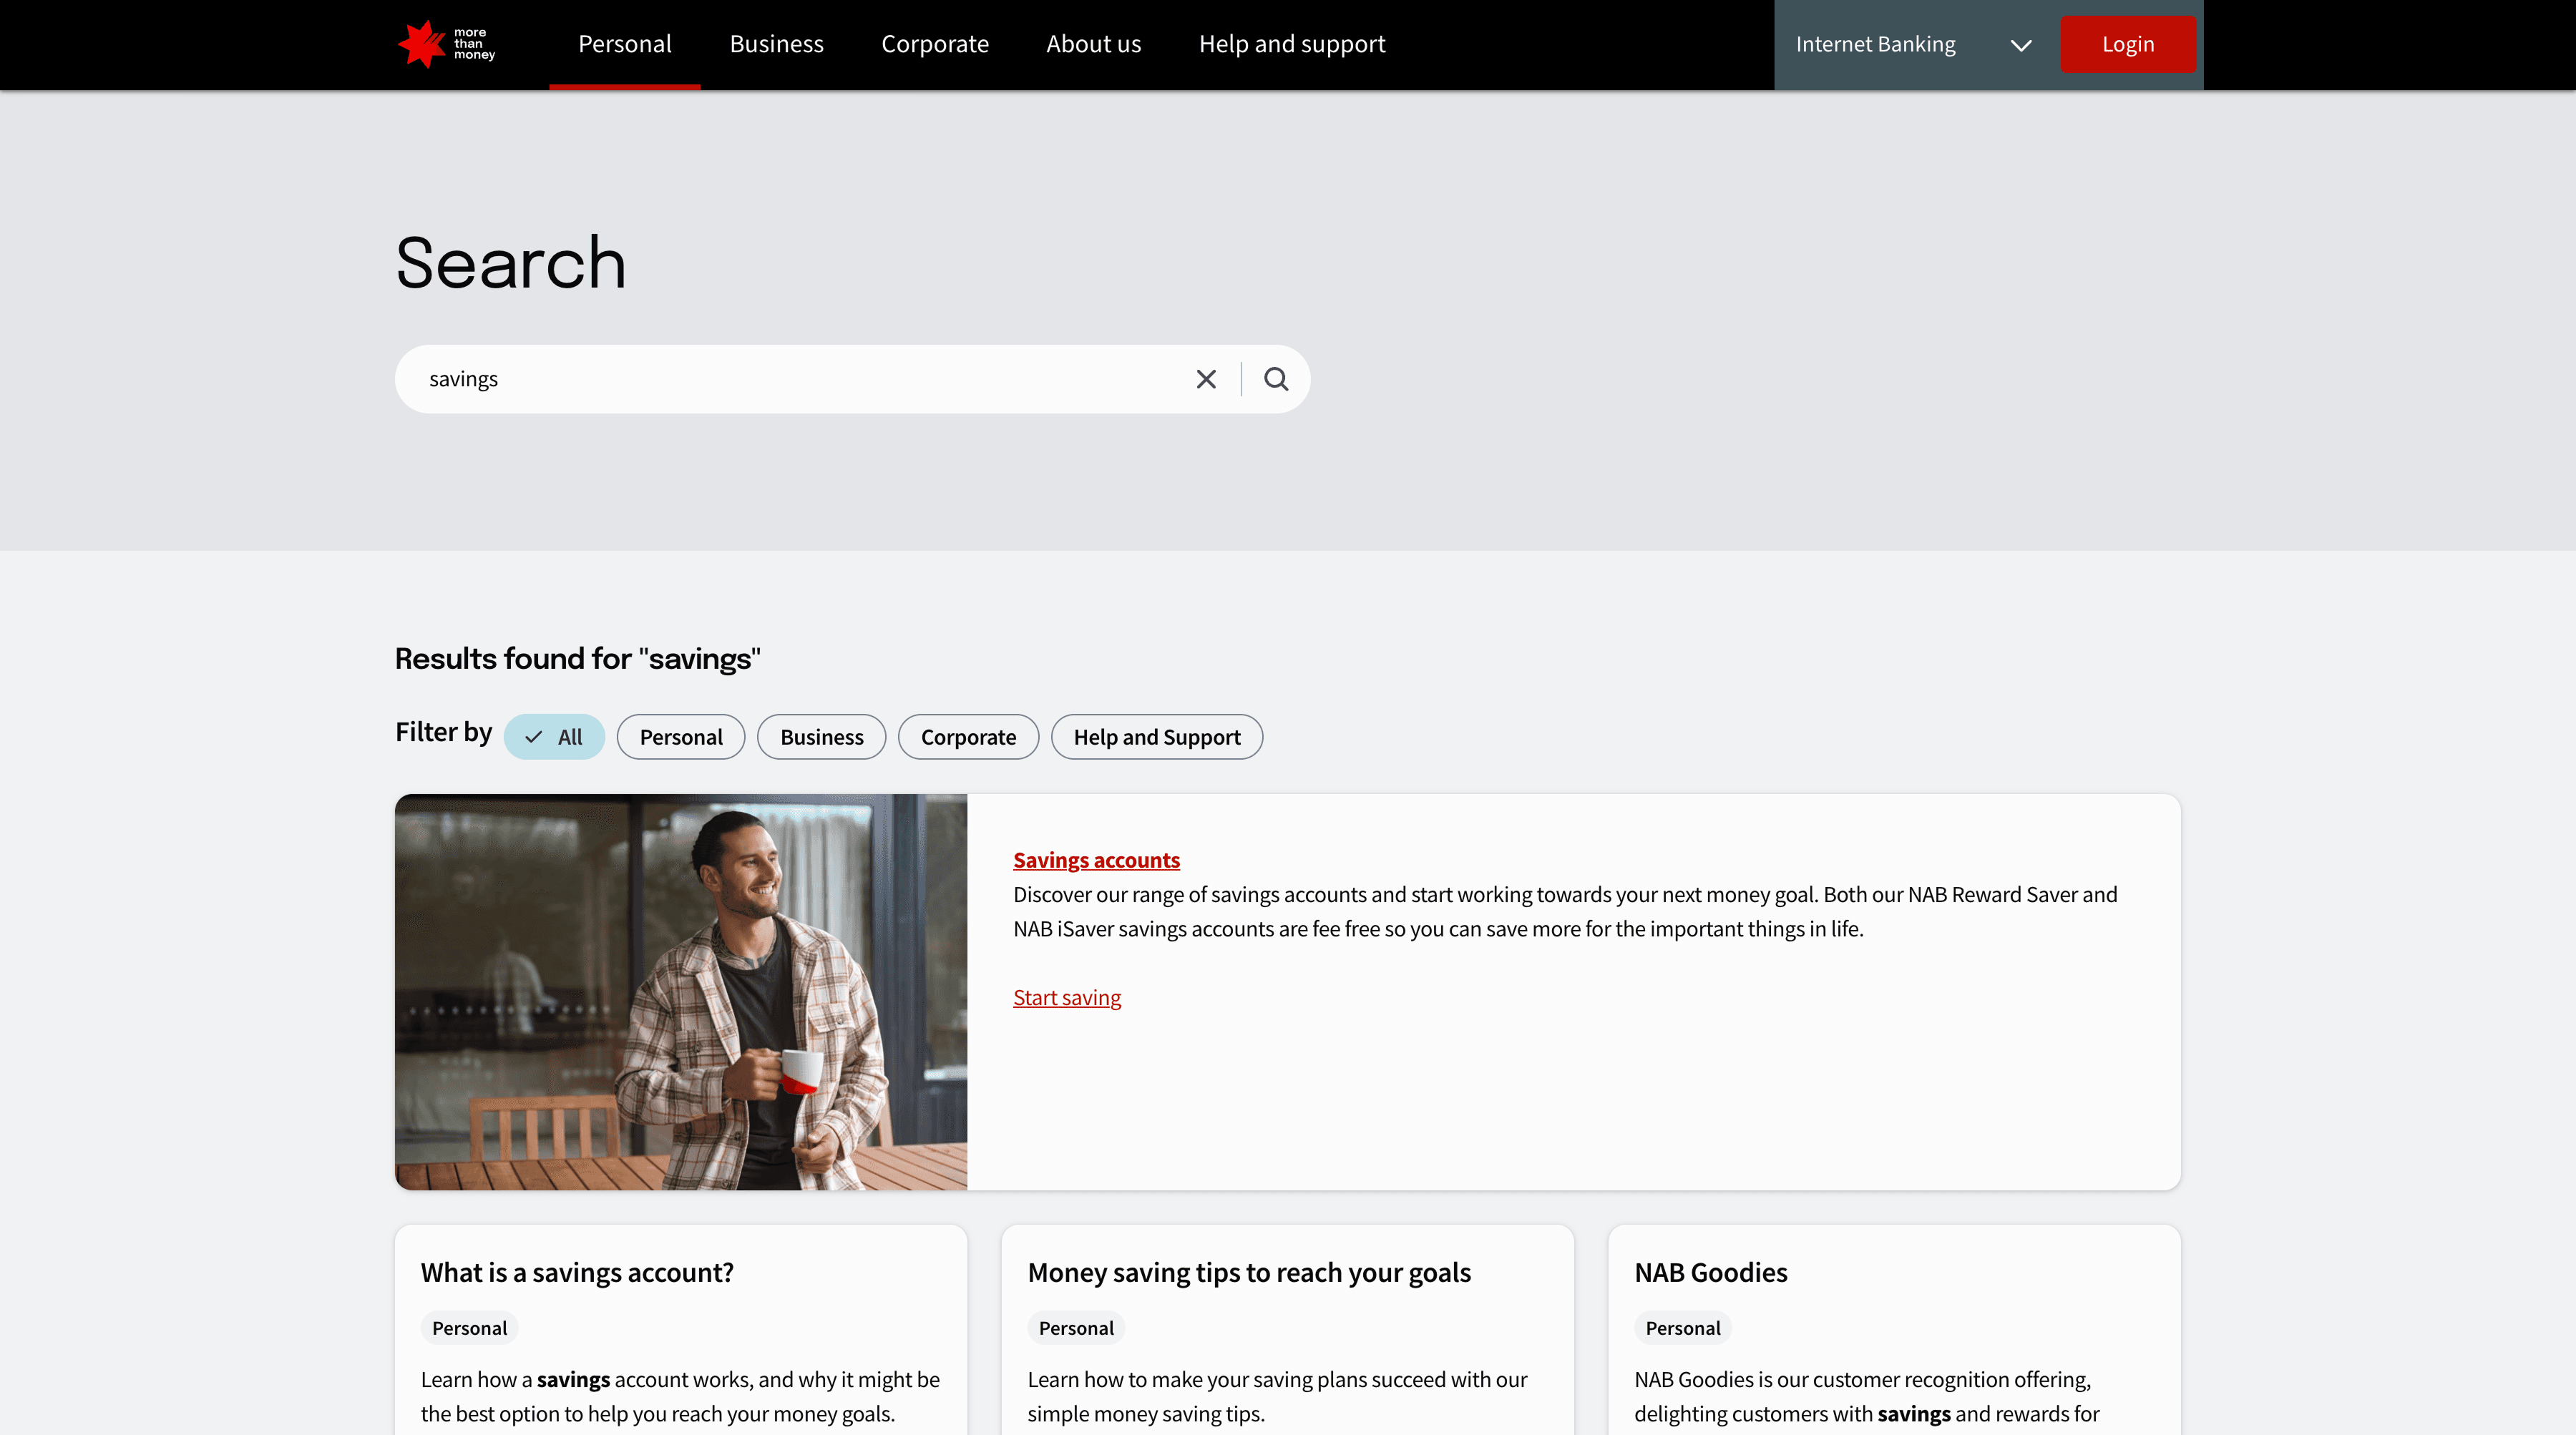
Task: Click Personal tag under What is a savings account?
Action: (469, 1328)
